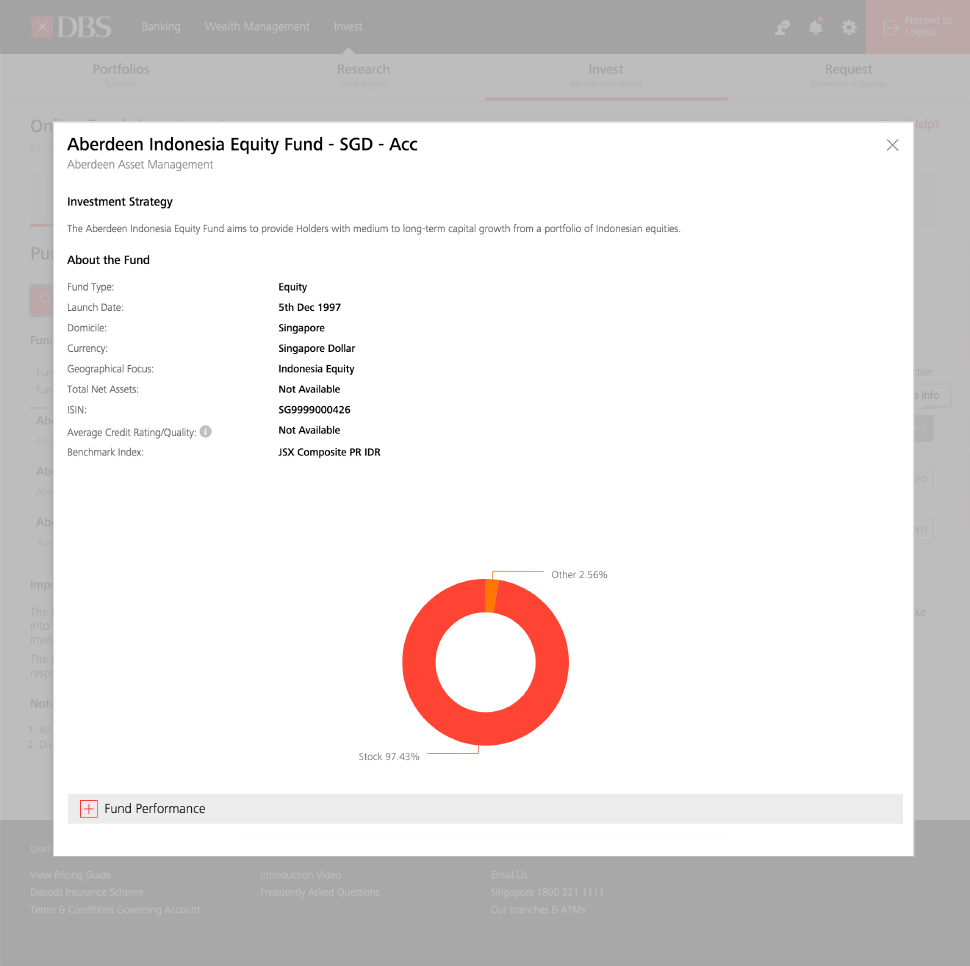Click Proceed to Logout button
Viewport: 970px width, 966px height.
tap(918, 27)
